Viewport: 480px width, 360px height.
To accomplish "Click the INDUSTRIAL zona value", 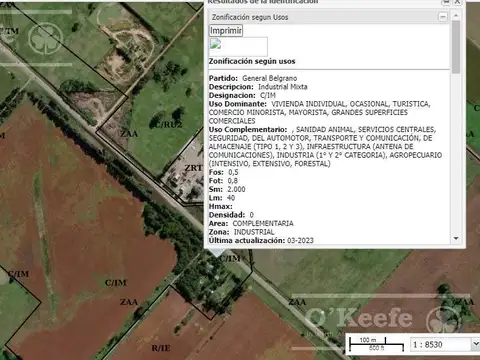I will (x=254, y=232).
